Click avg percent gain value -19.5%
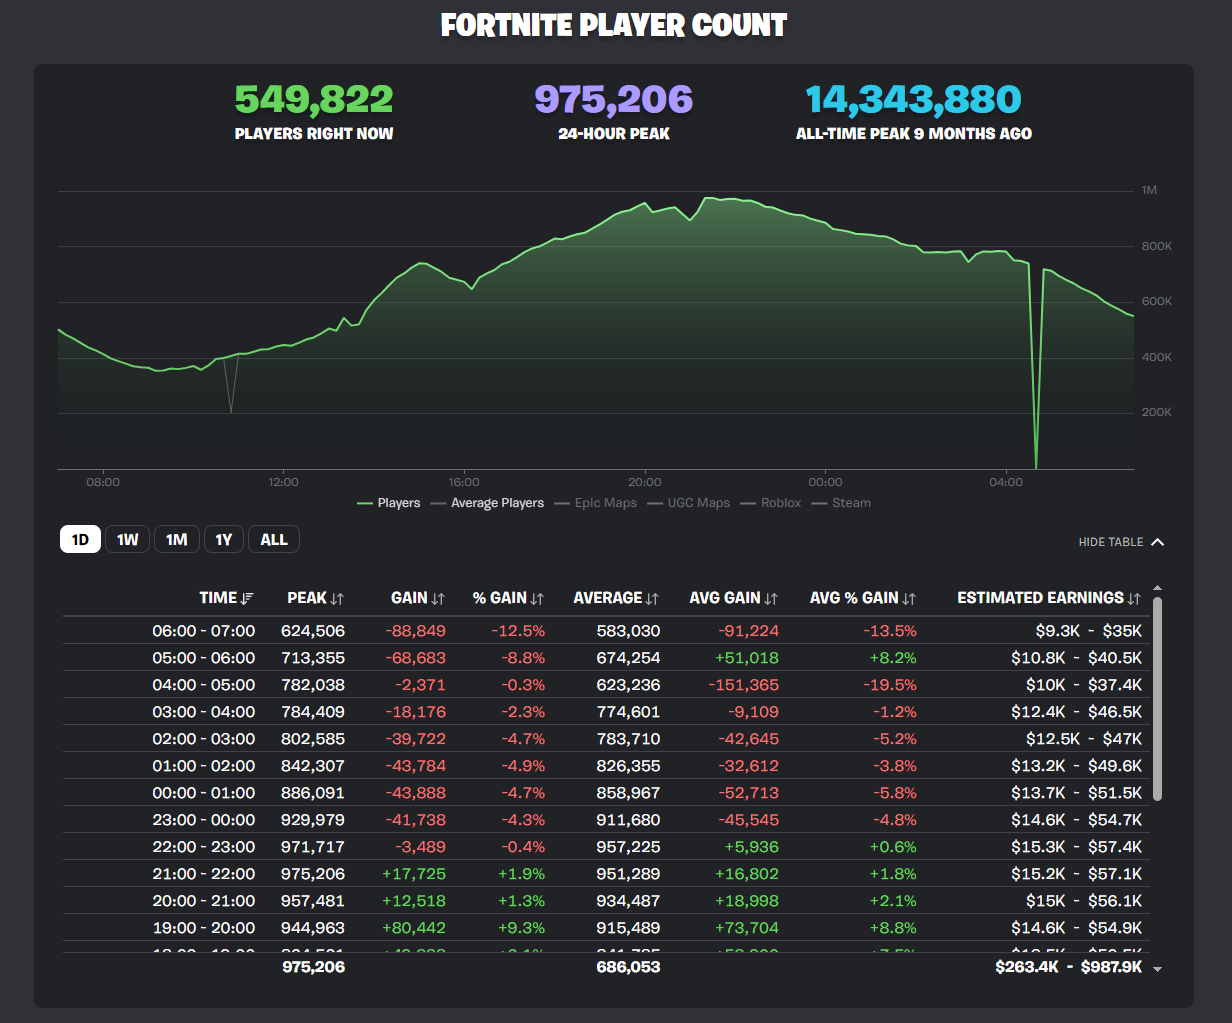Screen dimensions: 1232x1023 tap(888, 685)
